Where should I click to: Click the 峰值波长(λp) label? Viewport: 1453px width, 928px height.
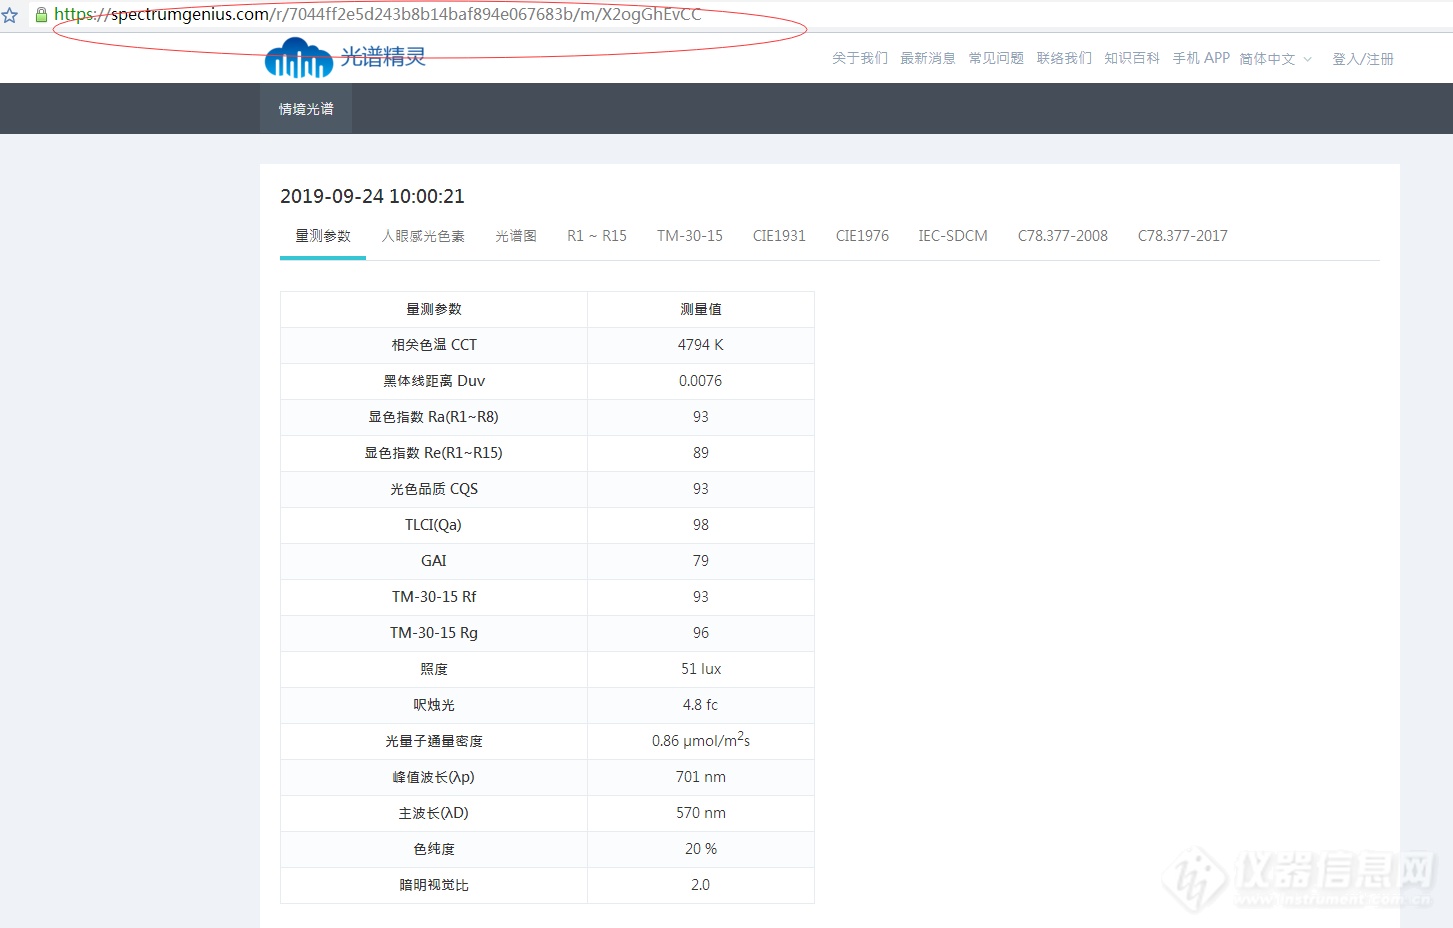pyautogui.click(x=434, y=777)
